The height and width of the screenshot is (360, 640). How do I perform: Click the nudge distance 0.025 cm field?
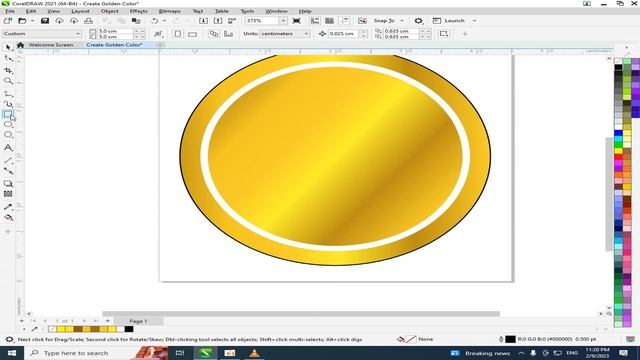pos(343,34)
